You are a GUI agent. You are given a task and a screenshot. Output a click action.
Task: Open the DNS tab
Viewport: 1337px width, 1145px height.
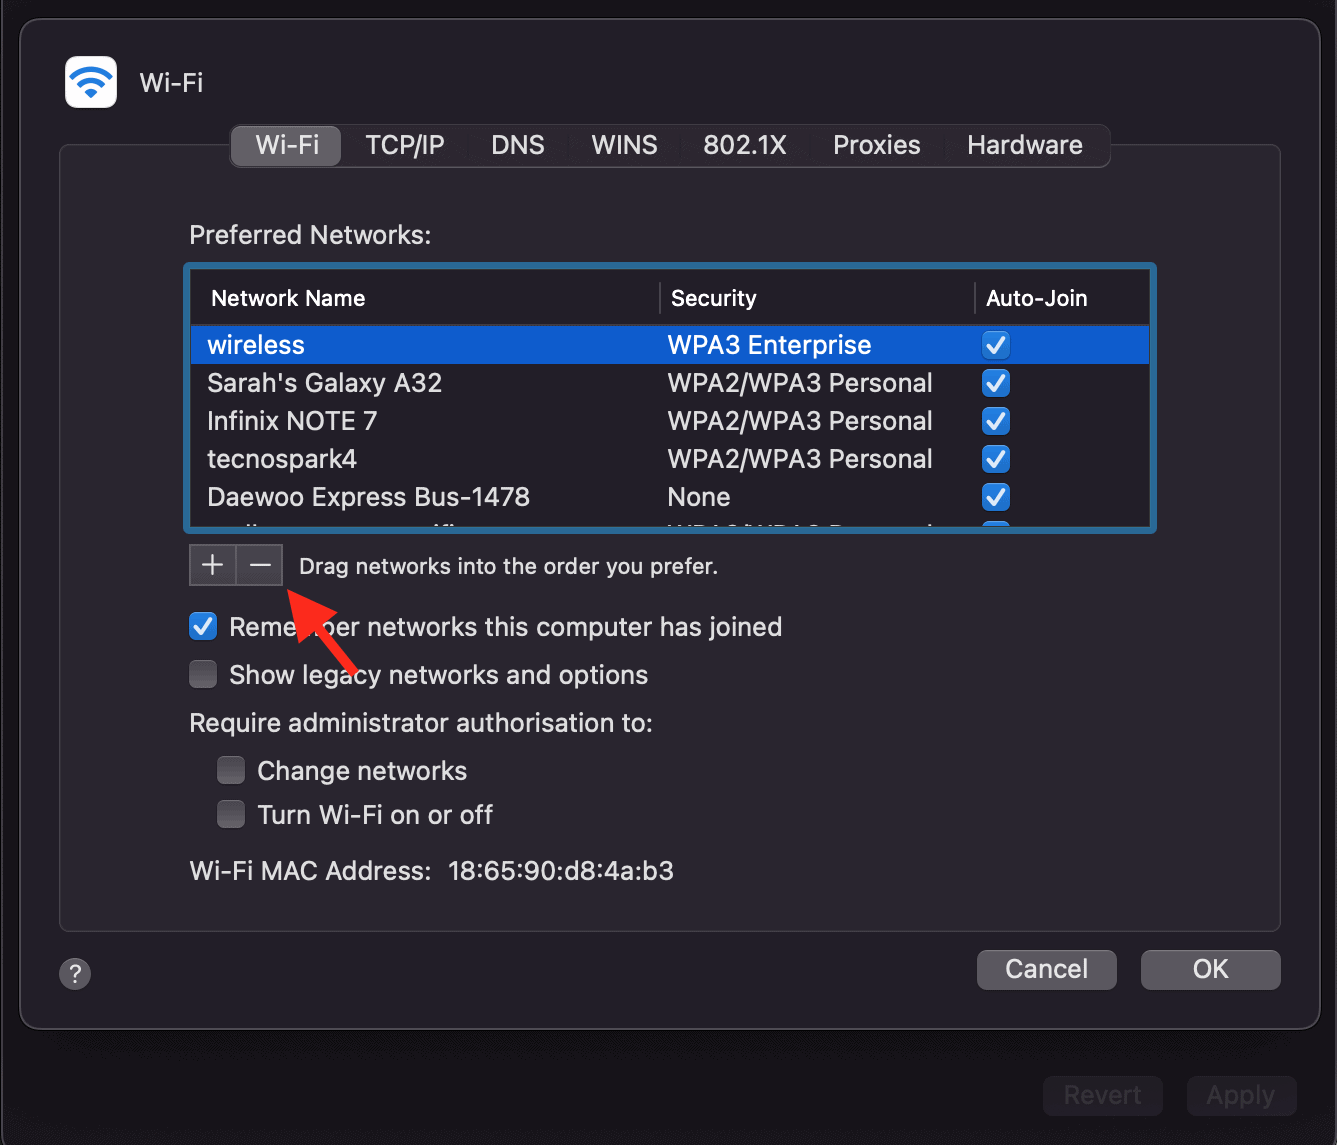(517, 145)
